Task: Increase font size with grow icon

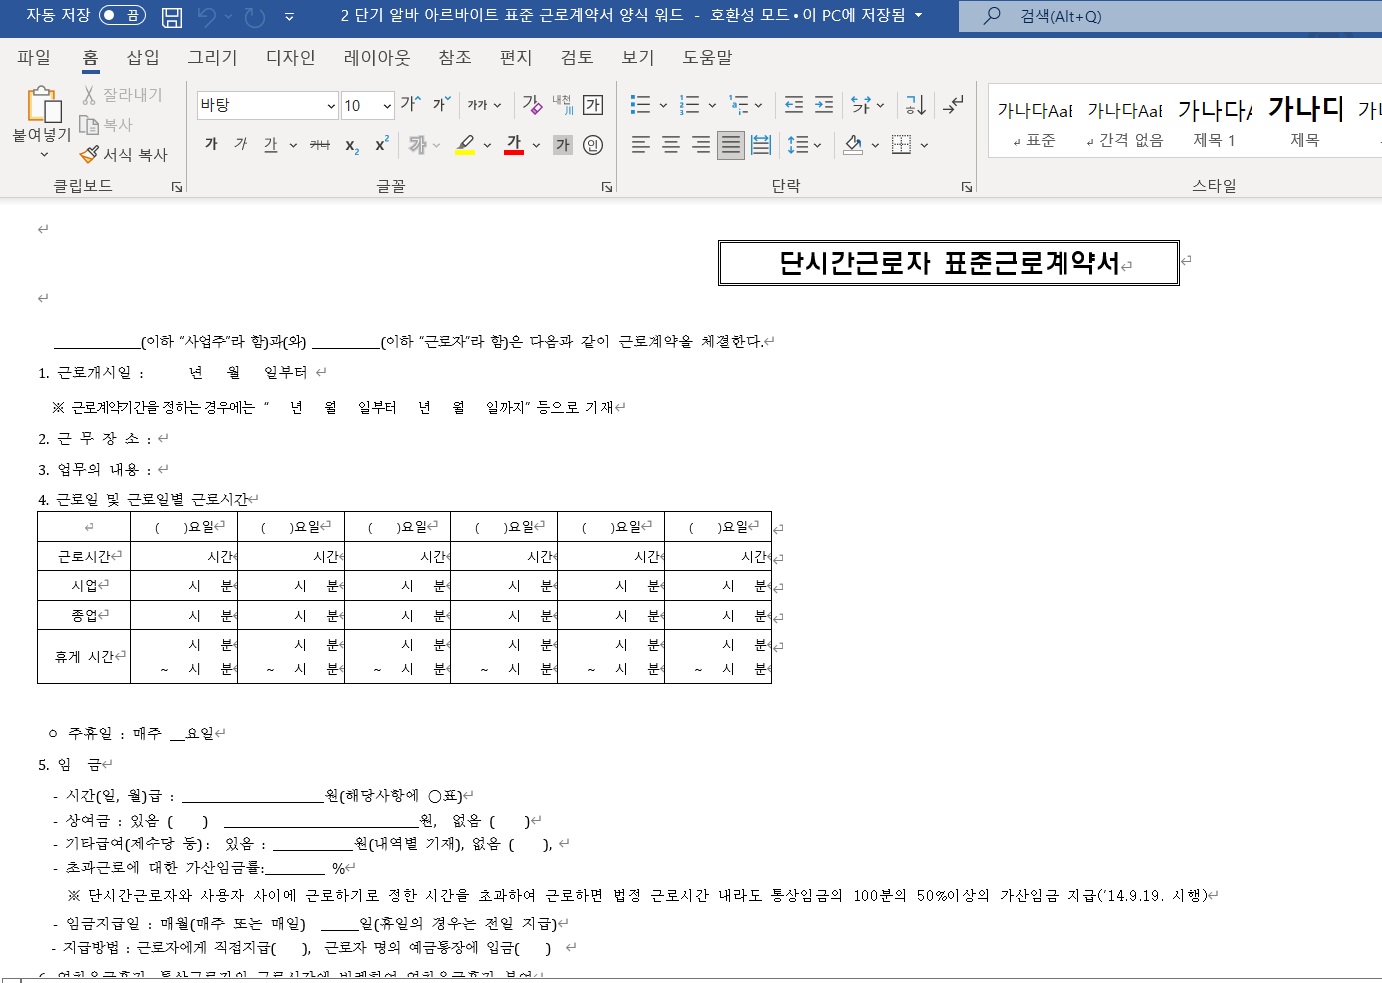Action: click(410, 104)
